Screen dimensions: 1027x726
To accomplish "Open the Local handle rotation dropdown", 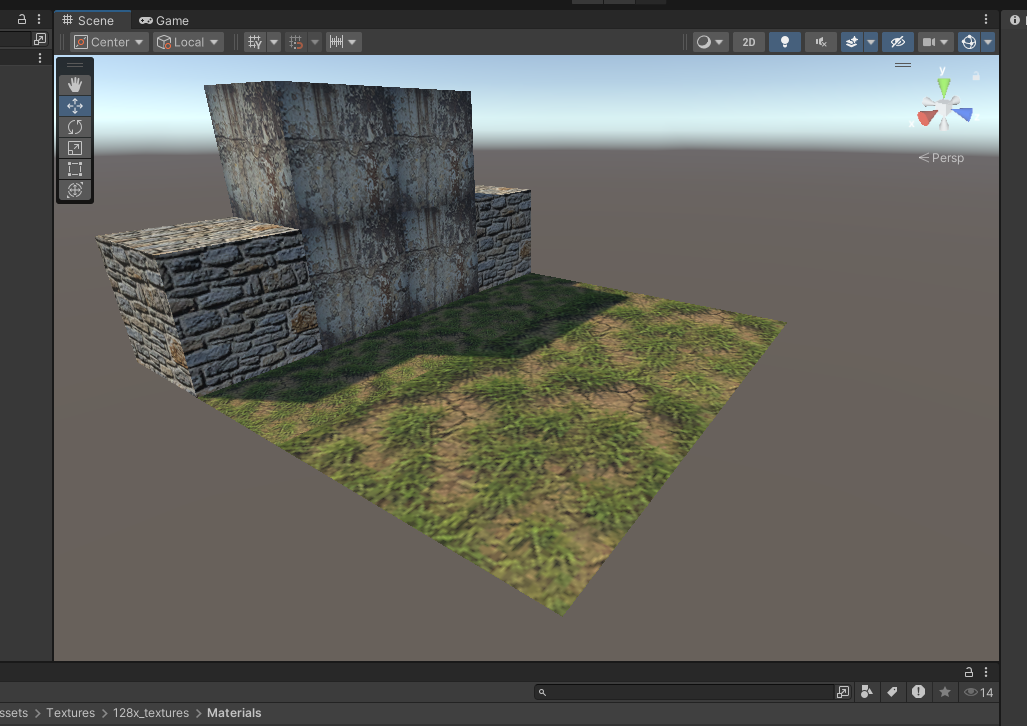I will pyautogui.click(x=189, y=42).
